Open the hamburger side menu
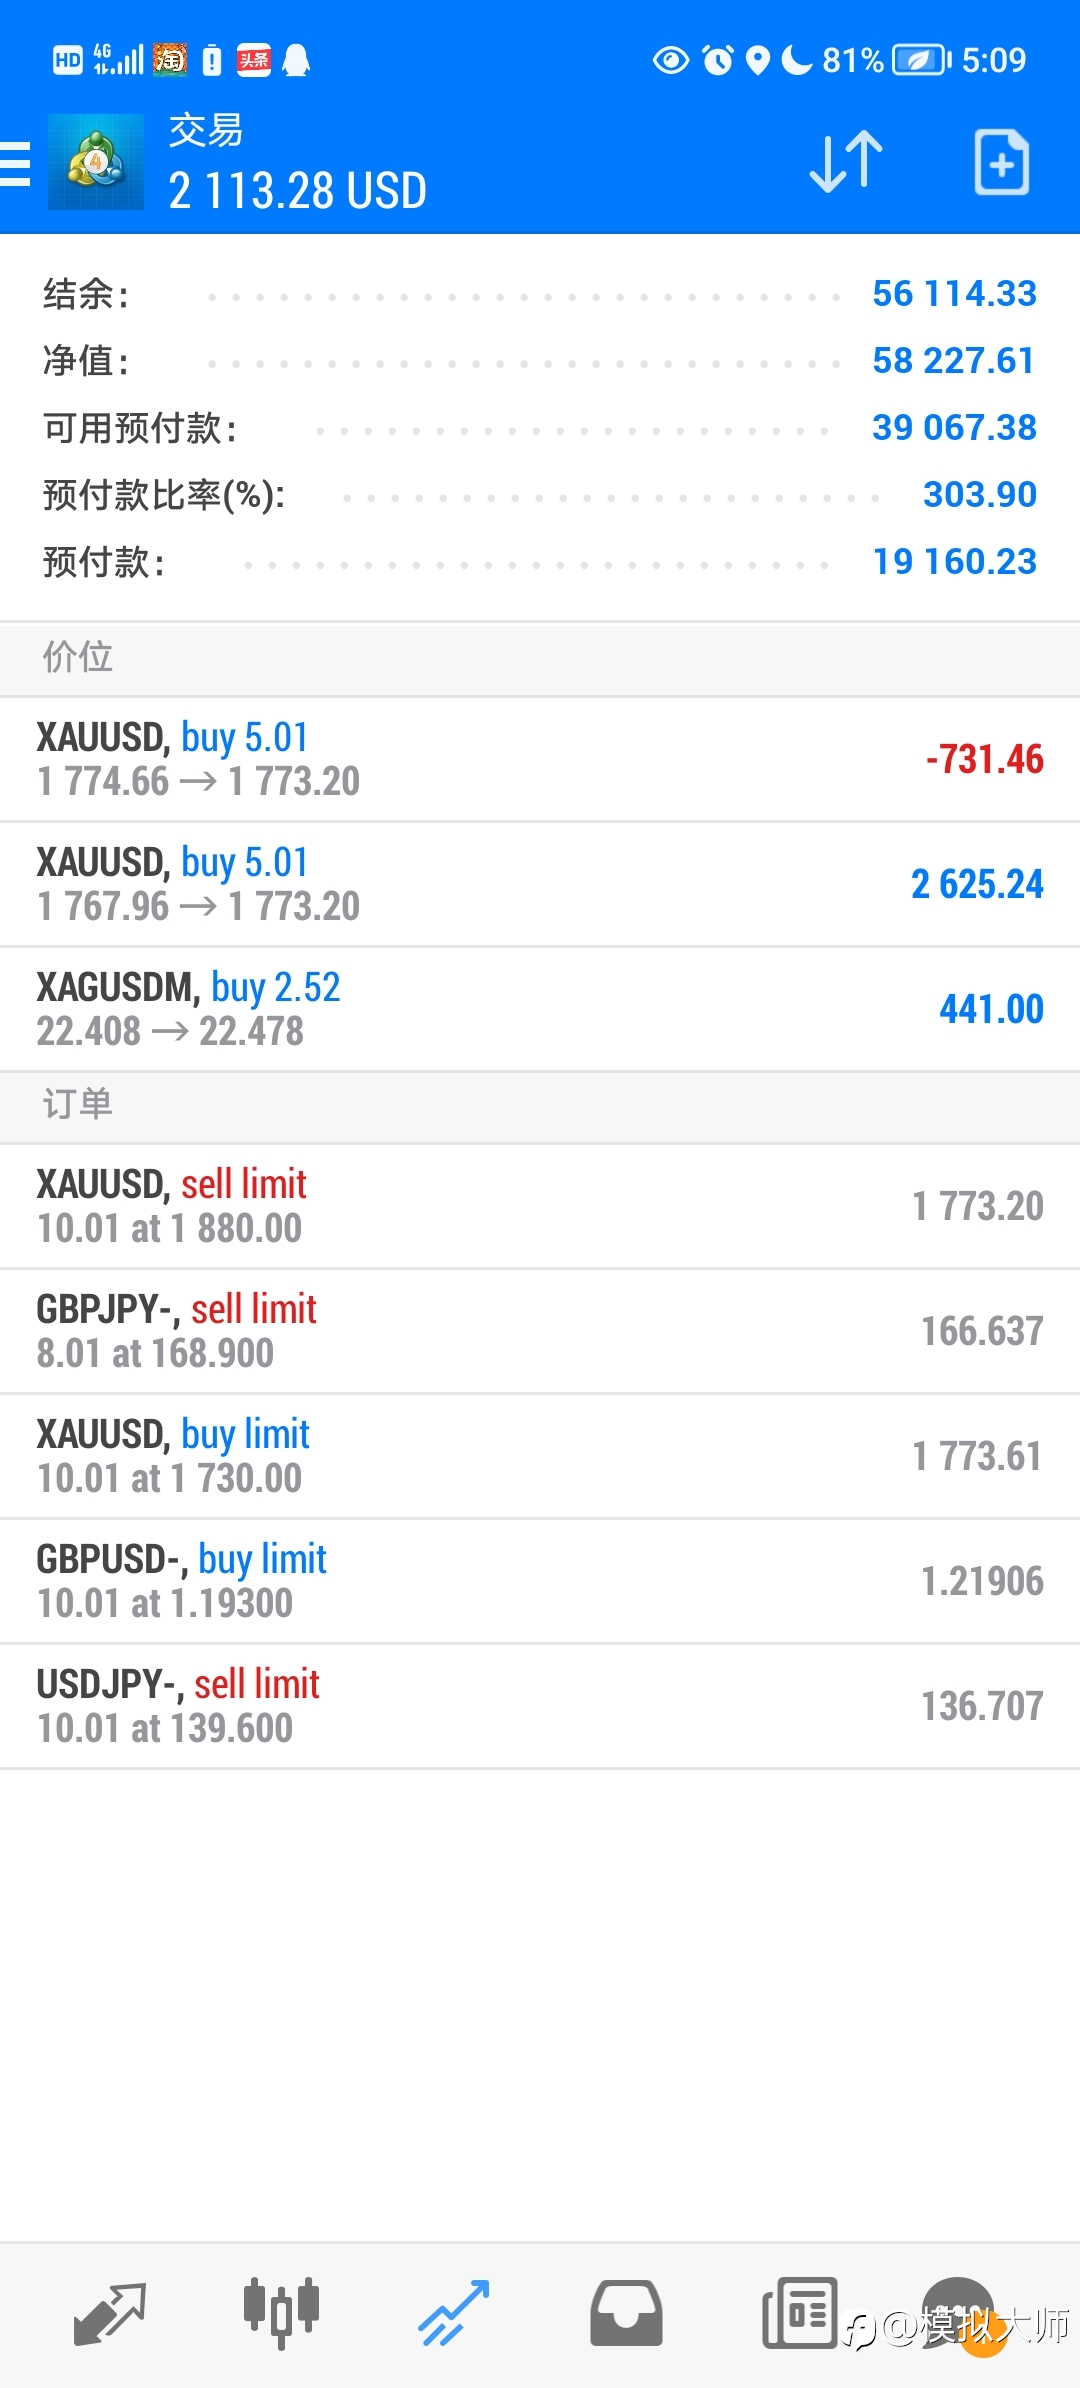The image size is (1080, 2388). pyautogui.click(x=15, y=163)
